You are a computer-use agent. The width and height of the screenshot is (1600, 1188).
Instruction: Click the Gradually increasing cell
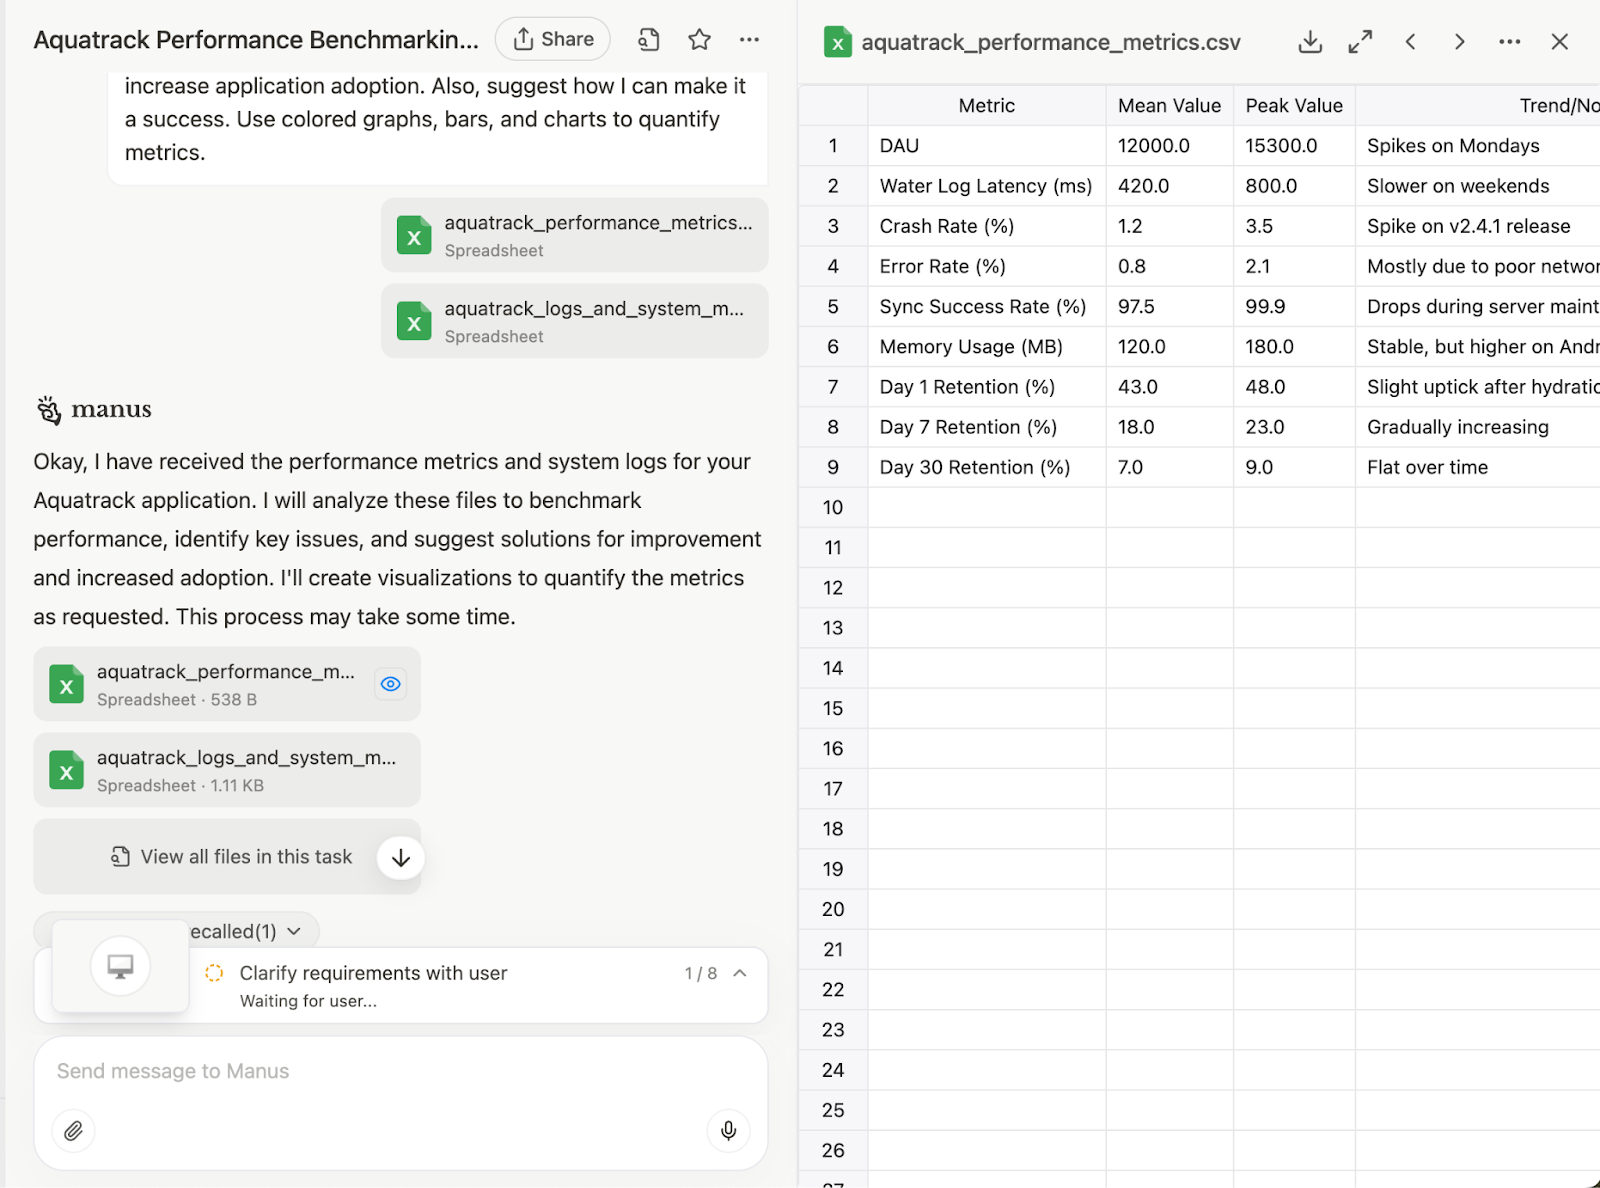(x=1478, y=427)
